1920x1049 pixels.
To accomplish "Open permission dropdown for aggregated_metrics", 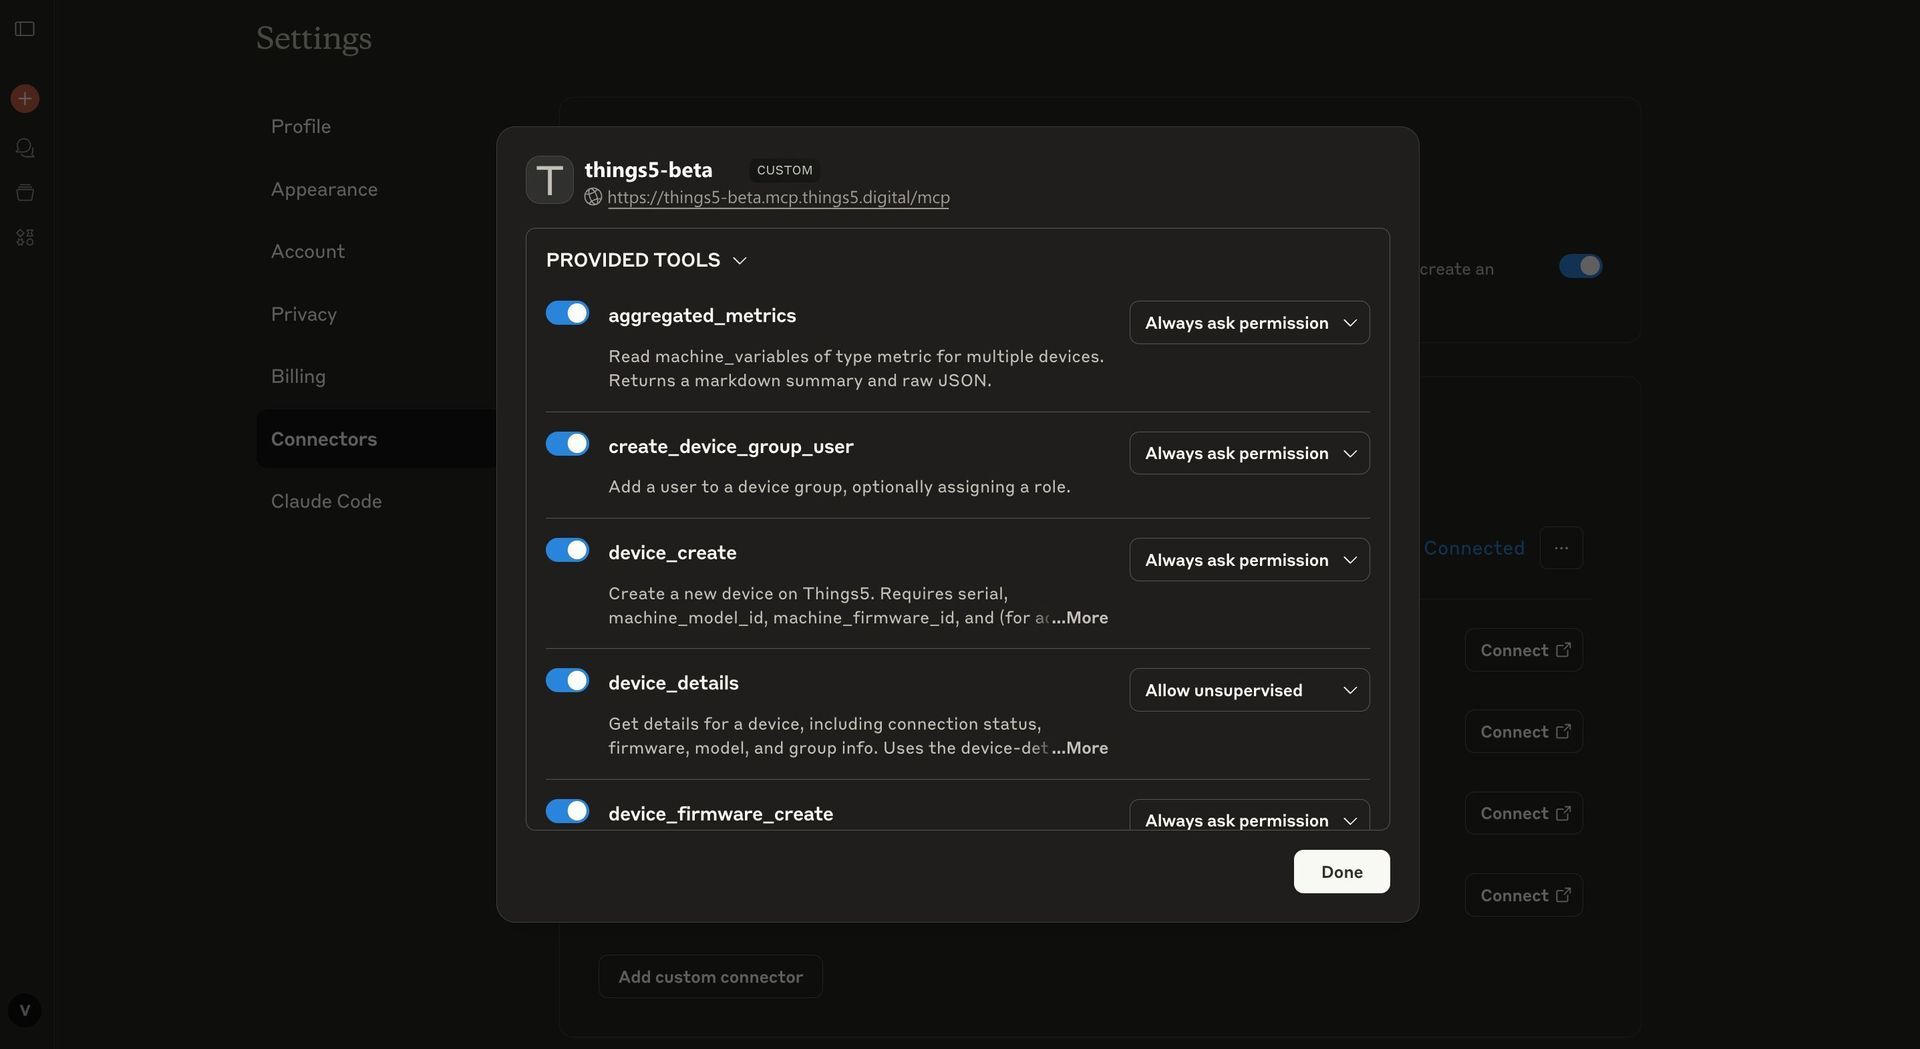I will click(x=1249, y=323).
